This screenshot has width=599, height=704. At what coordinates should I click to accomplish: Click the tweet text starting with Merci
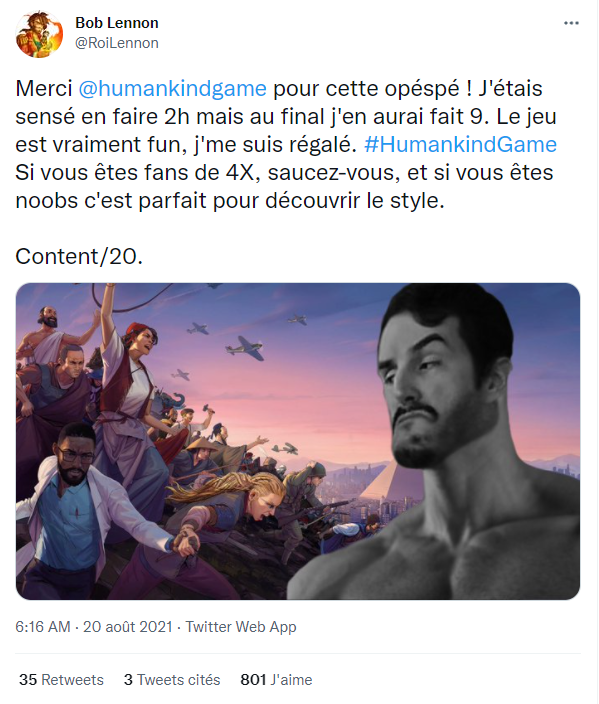pos(286,144)
